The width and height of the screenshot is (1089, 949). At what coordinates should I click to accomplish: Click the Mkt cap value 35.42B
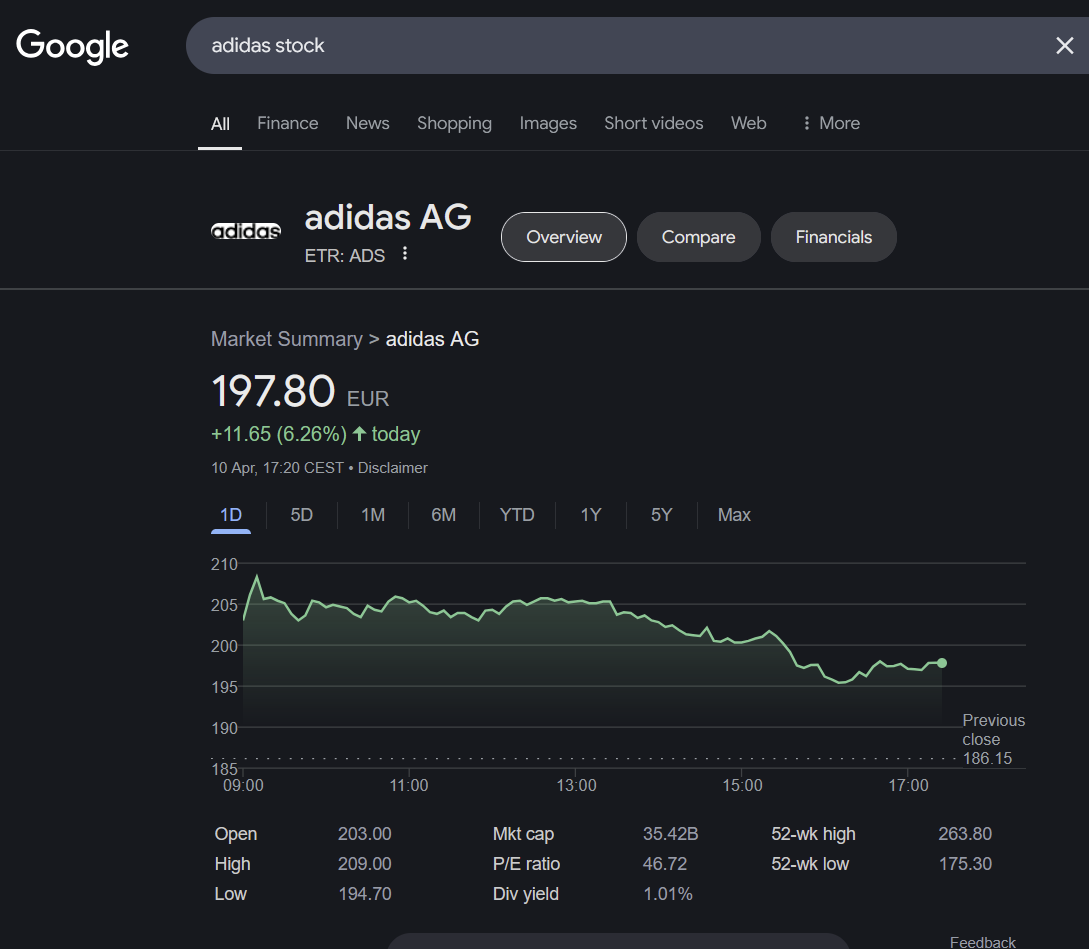tap(670, 834)
